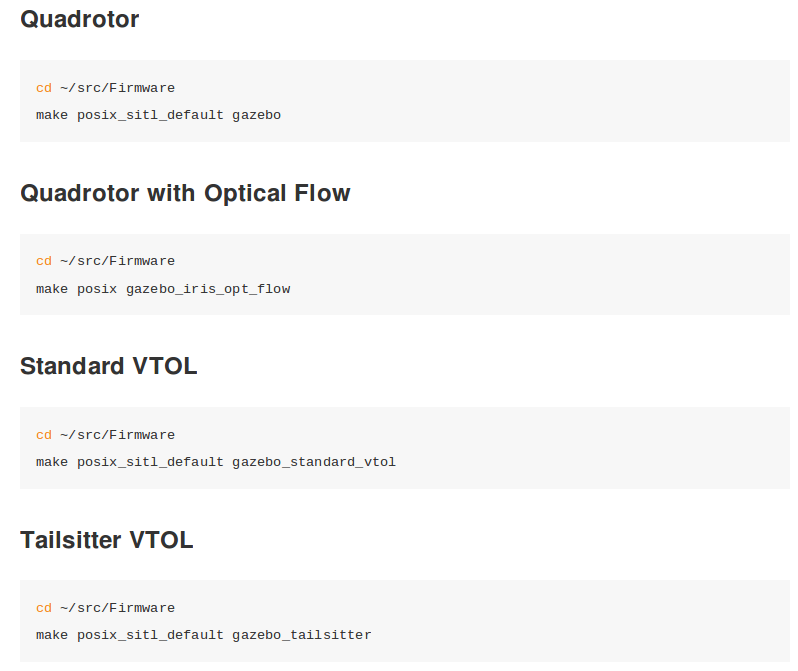This screenshot has height=671, width=798.
Task: Click the "Quadrotor with Optical Flow" heading
Action: tap(185, 193)
